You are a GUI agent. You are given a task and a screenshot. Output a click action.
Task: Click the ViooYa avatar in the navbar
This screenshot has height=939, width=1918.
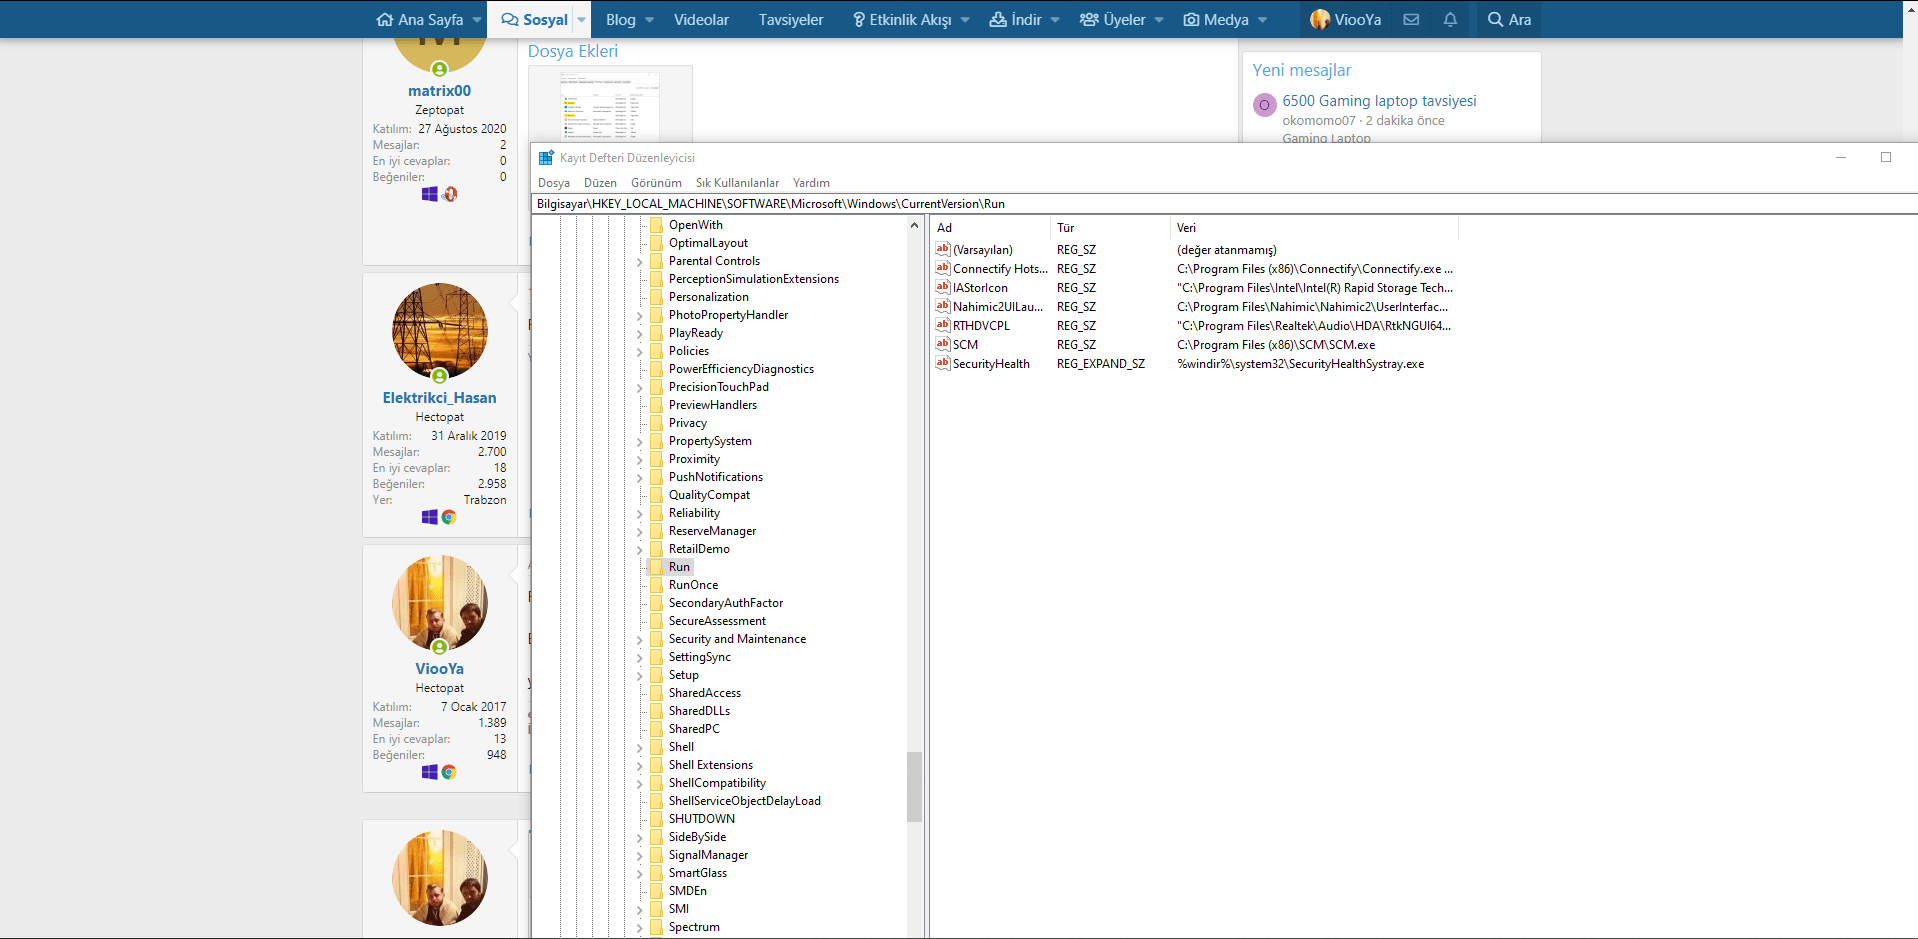tap(1320, 19)
